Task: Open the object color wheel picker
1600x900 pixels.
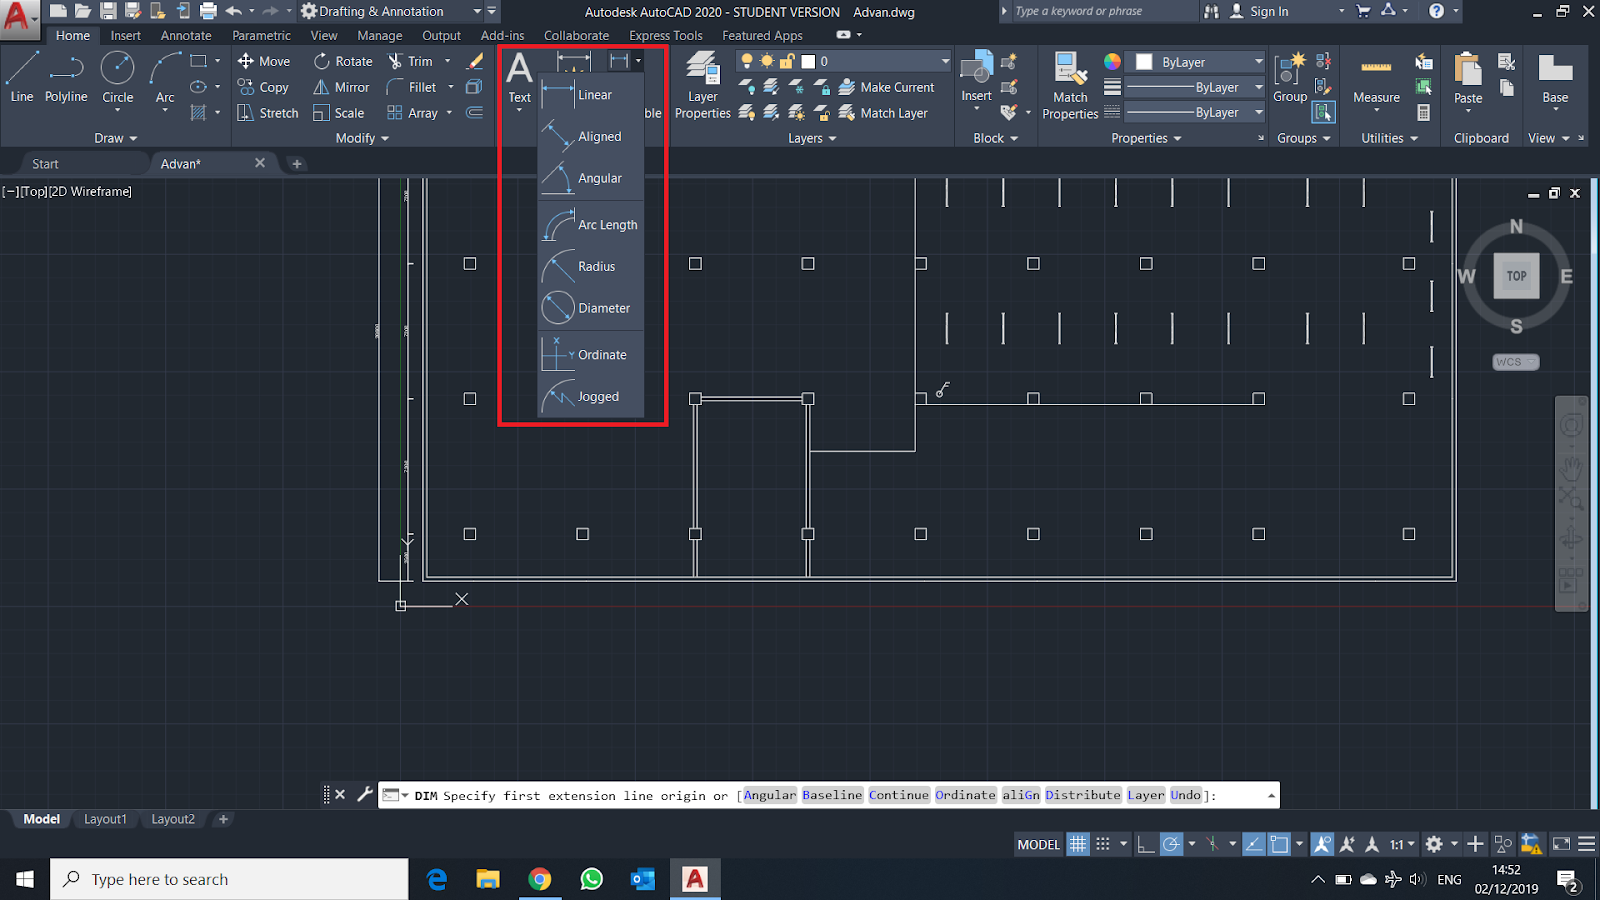Action: coord(1112,61)
